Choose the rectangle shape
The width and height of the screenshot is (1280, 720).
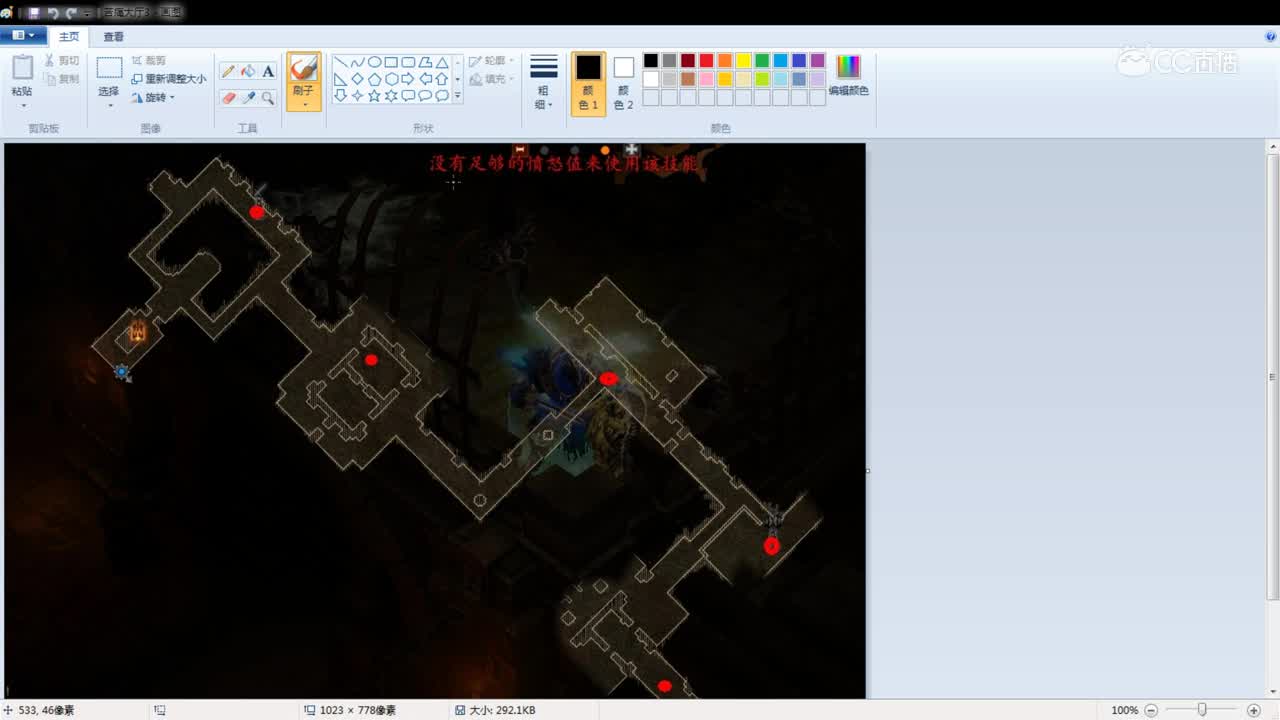(x=391, y=62)
